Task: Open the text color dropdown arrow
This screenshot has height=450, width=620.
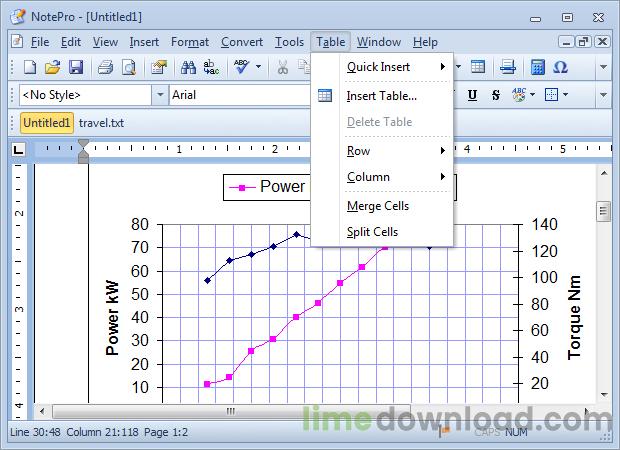Action: pyautogui.click(x=532, y=95)
